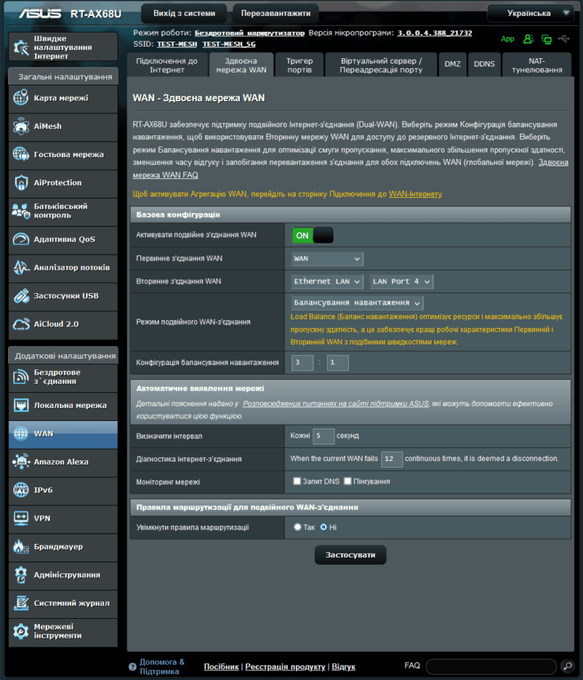Click the Amazon Alexa icon
Screen dimensions: 583x680
pyautogui.click(x=21, y=462)
